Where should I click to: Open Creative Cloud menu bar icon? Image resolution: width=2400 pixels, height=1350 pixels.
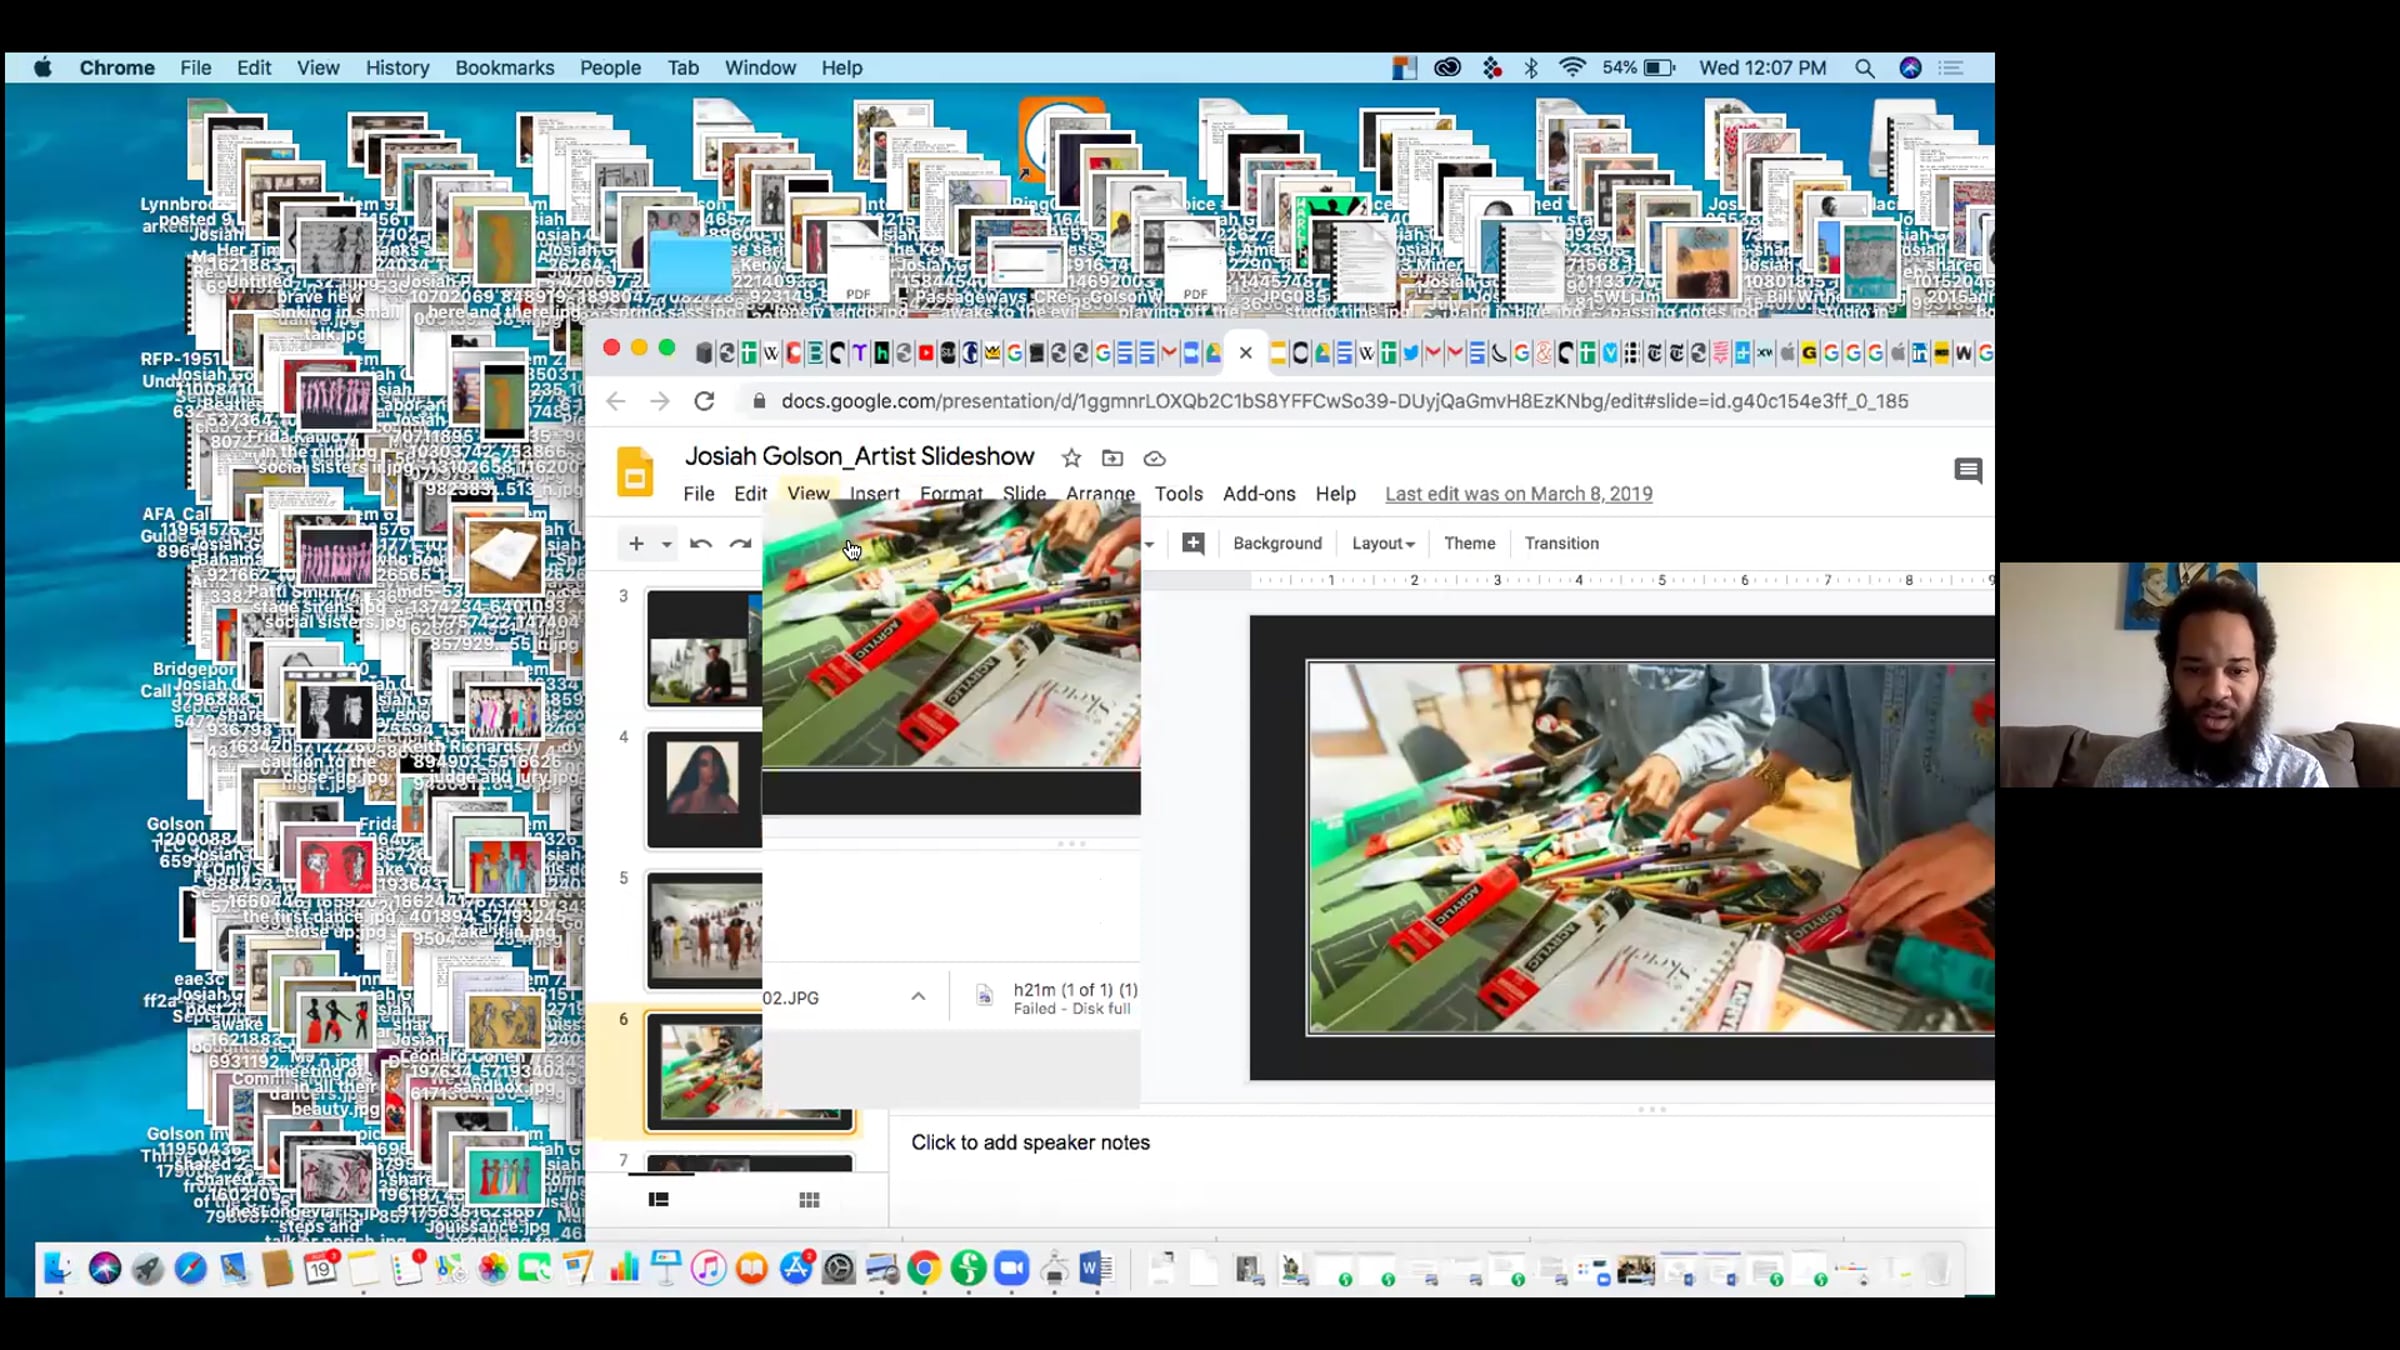click(1447, 68)
